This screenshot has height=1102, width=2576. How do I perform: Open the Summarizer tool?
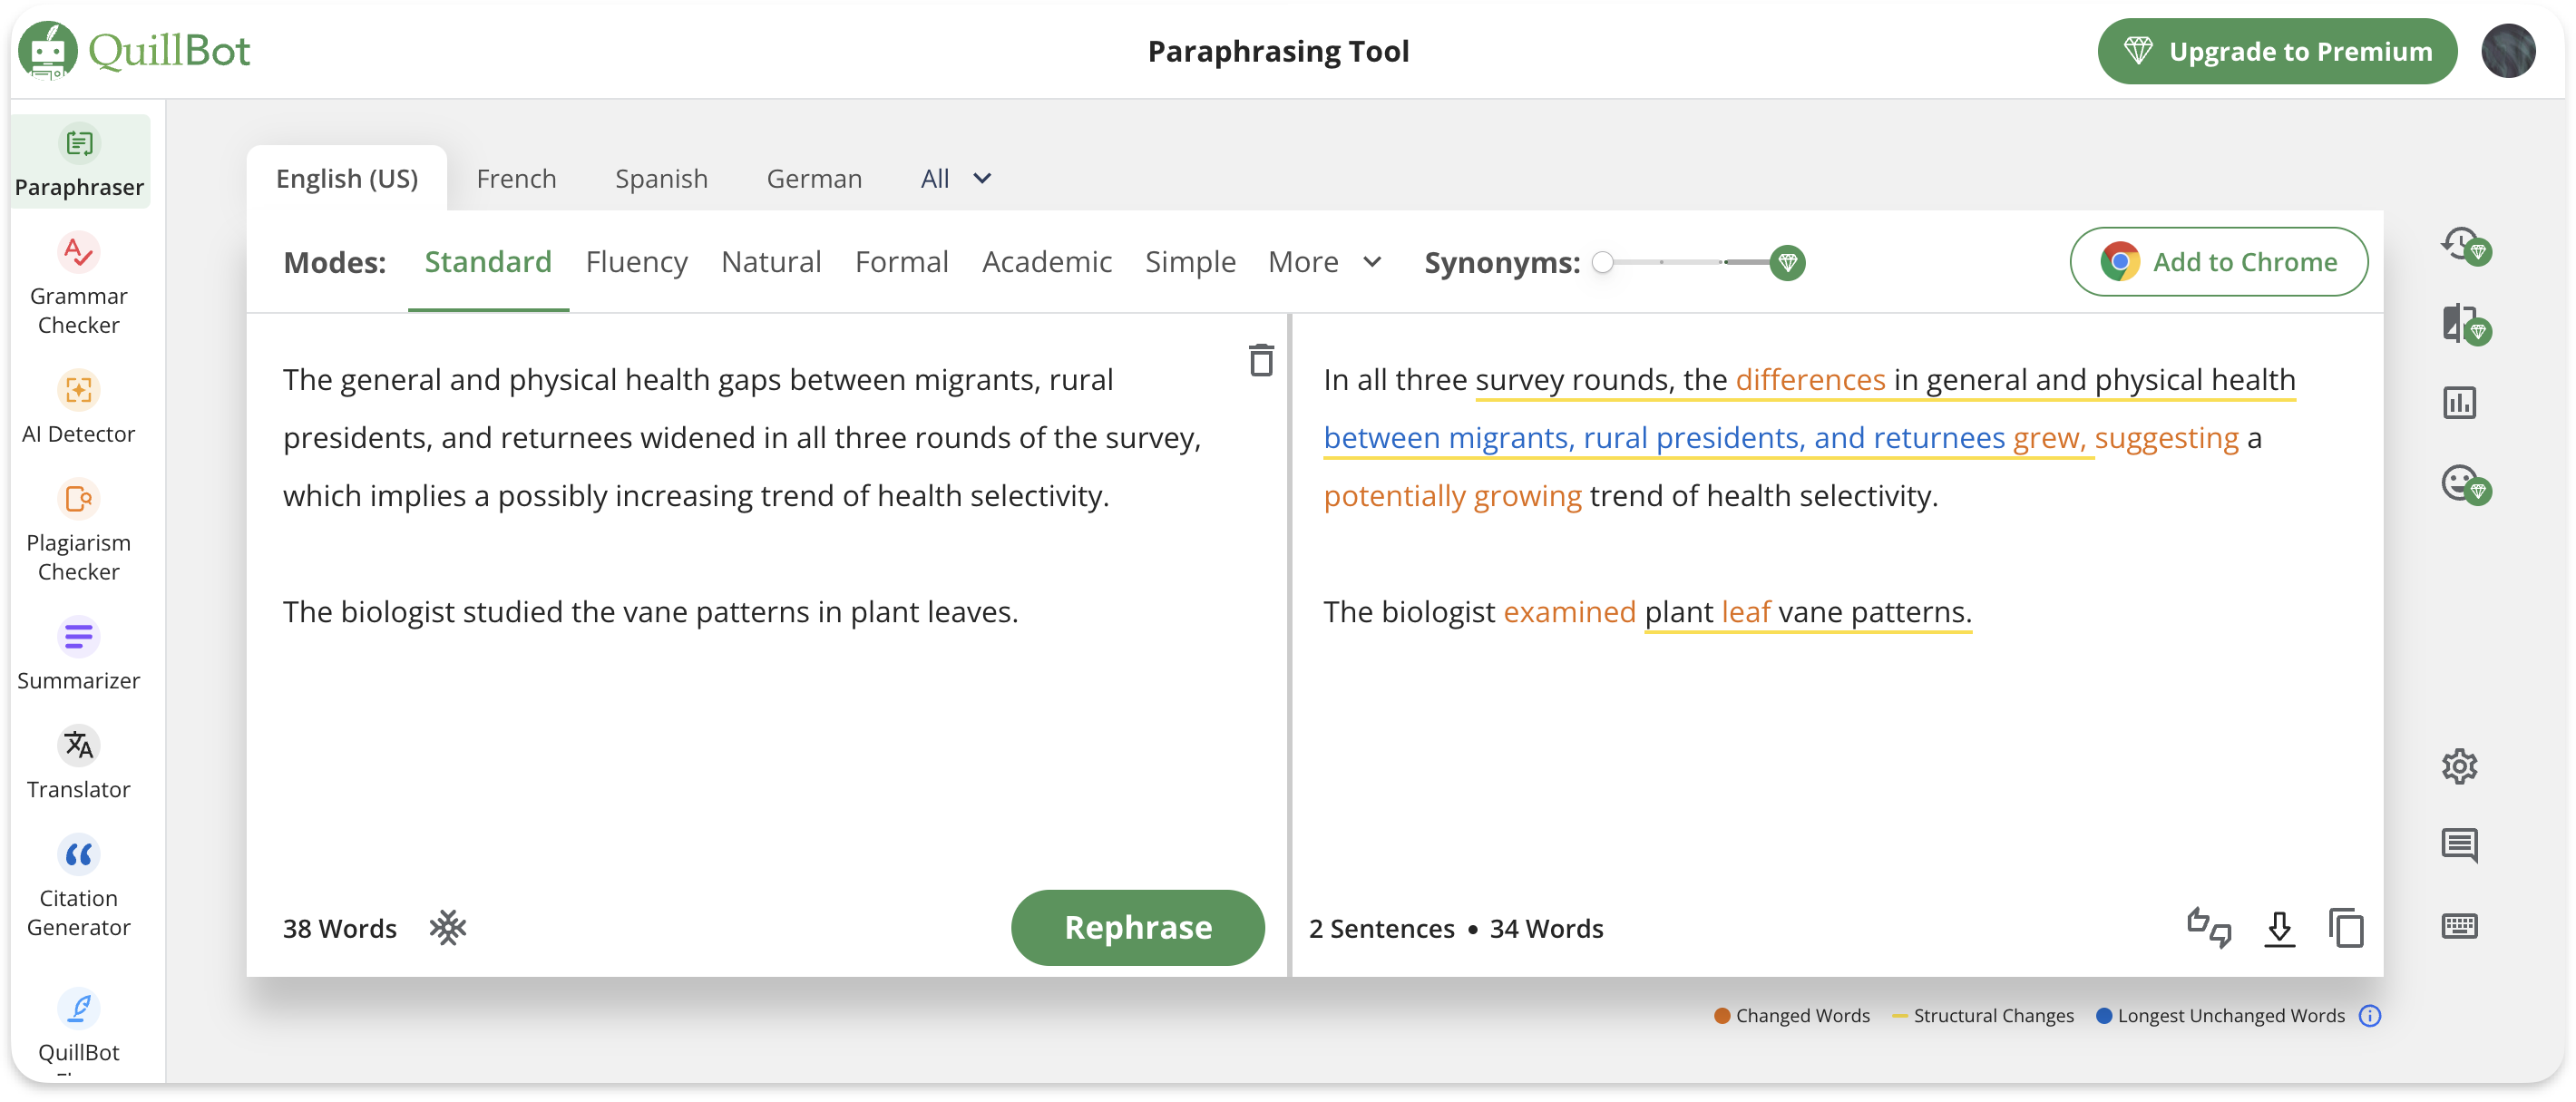(79, 652)
